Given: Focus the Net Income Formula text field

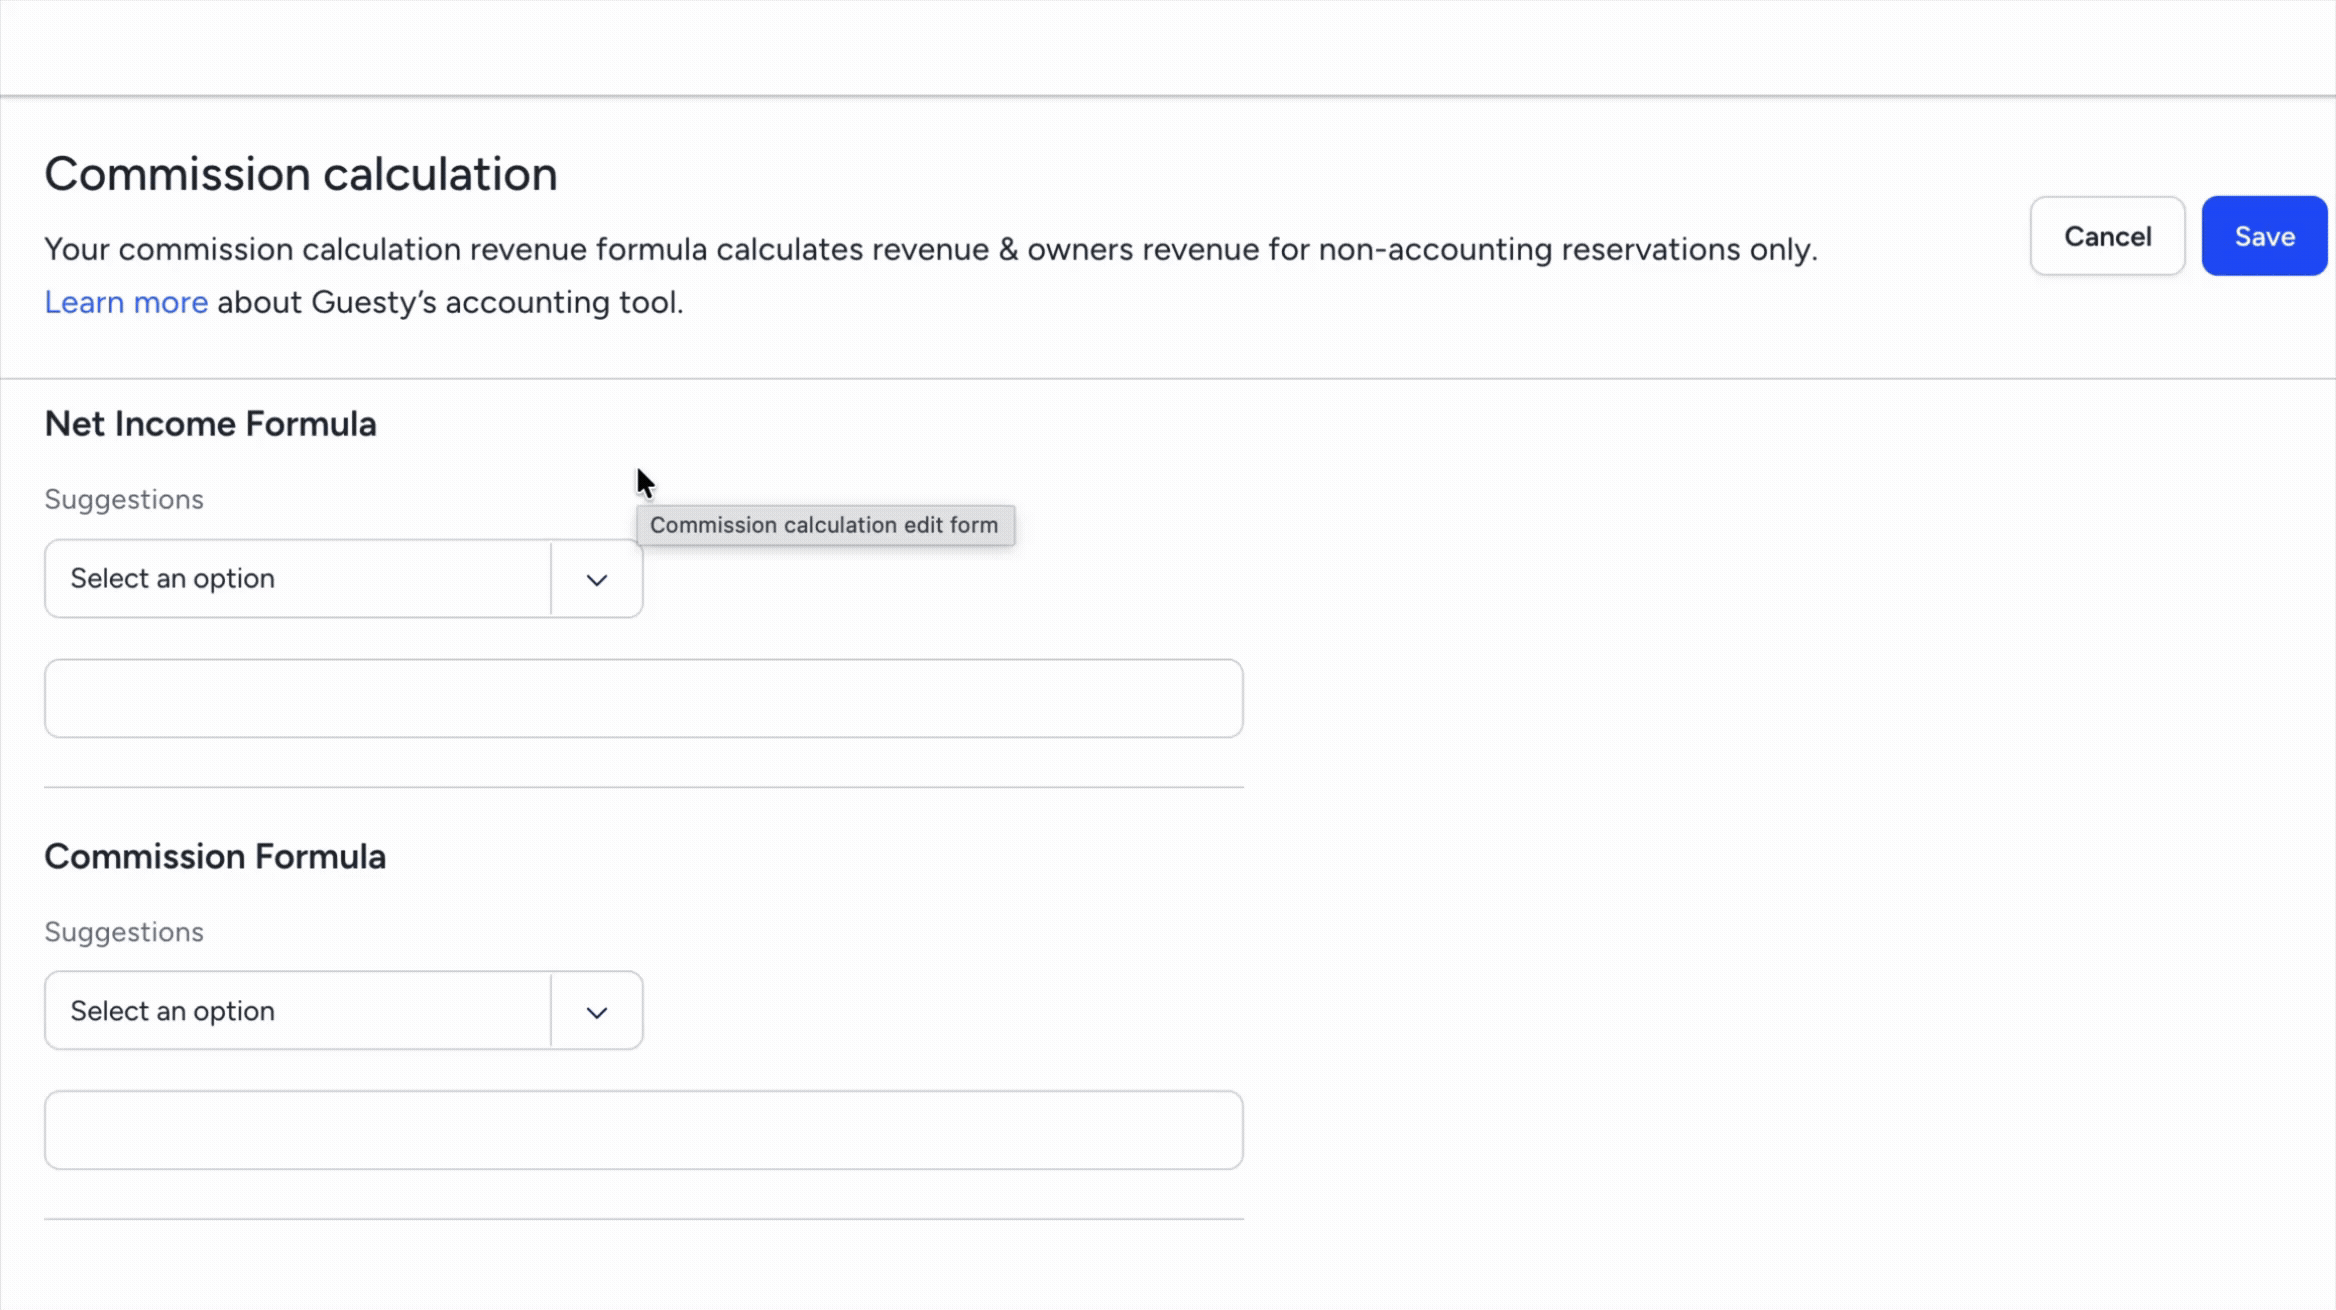Looking at the screenshot, I should 644,698.
